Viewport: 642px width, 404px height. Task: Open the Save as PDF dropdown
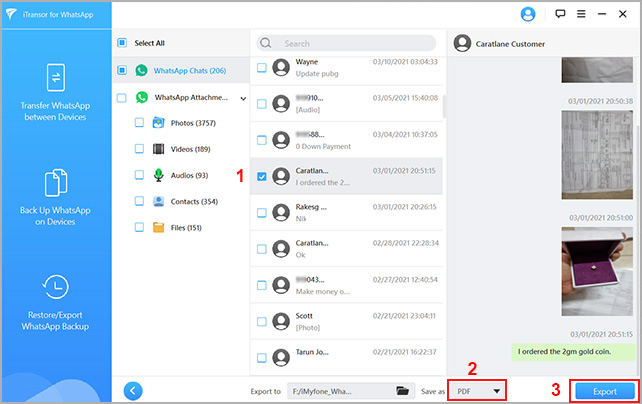click(476, 391)
